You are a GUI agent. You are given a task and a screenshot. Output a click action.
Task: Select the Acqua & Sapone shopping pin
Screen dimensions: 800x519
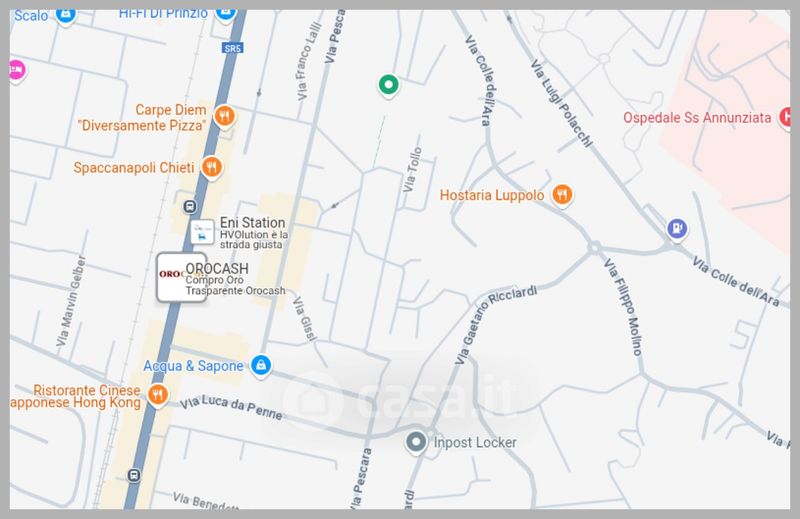pos(261,366)
